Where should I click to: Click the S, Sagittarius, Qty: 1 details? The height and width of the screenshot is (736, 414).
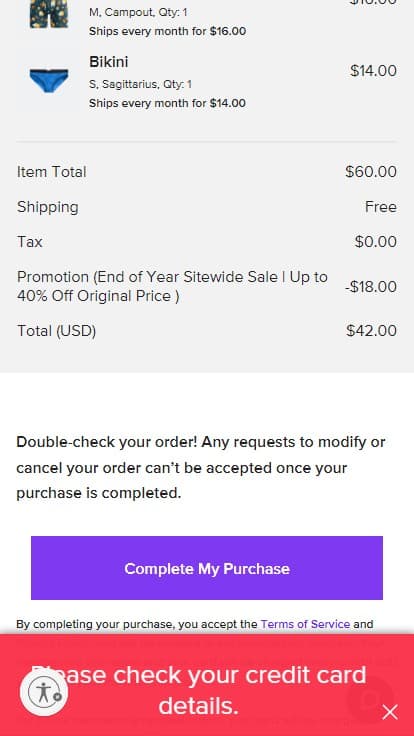tap(140, 84)
